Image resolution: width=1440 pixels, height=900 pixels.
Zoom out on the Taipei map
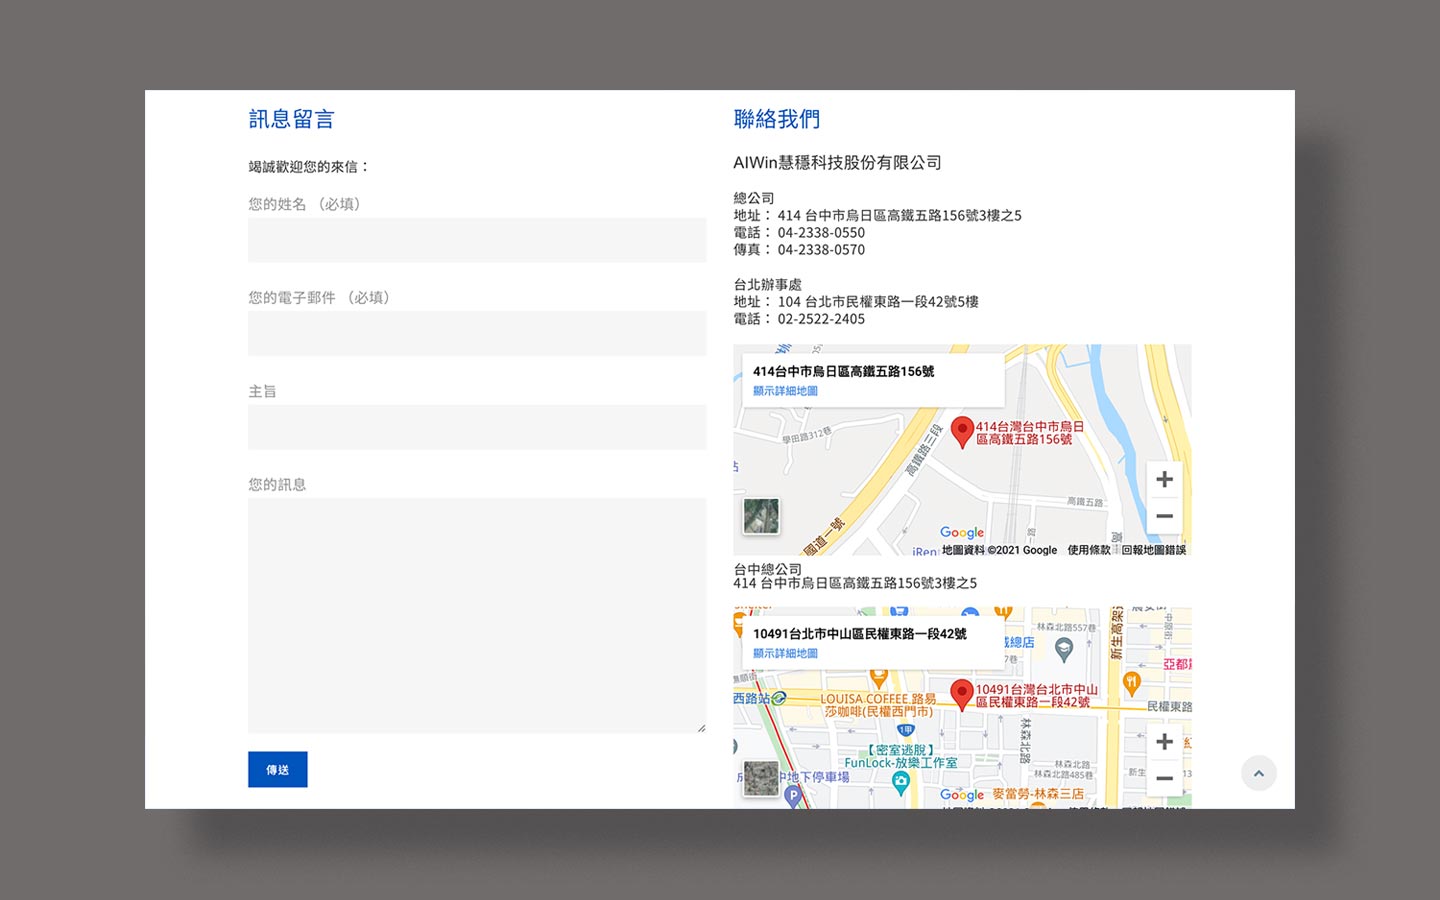(1164, 778)
